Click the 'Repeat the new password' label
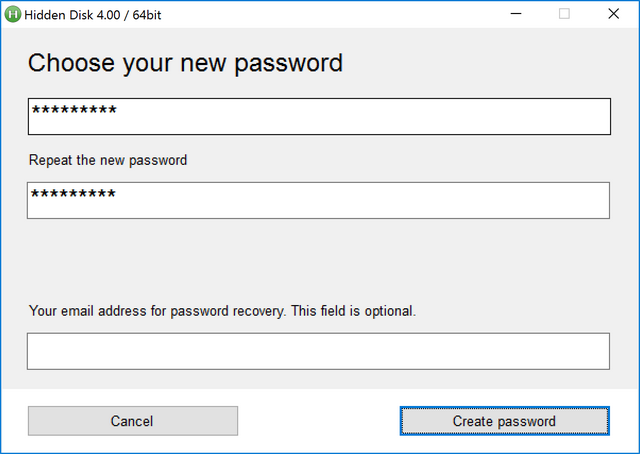640x454 pixels. coord(108,160)
